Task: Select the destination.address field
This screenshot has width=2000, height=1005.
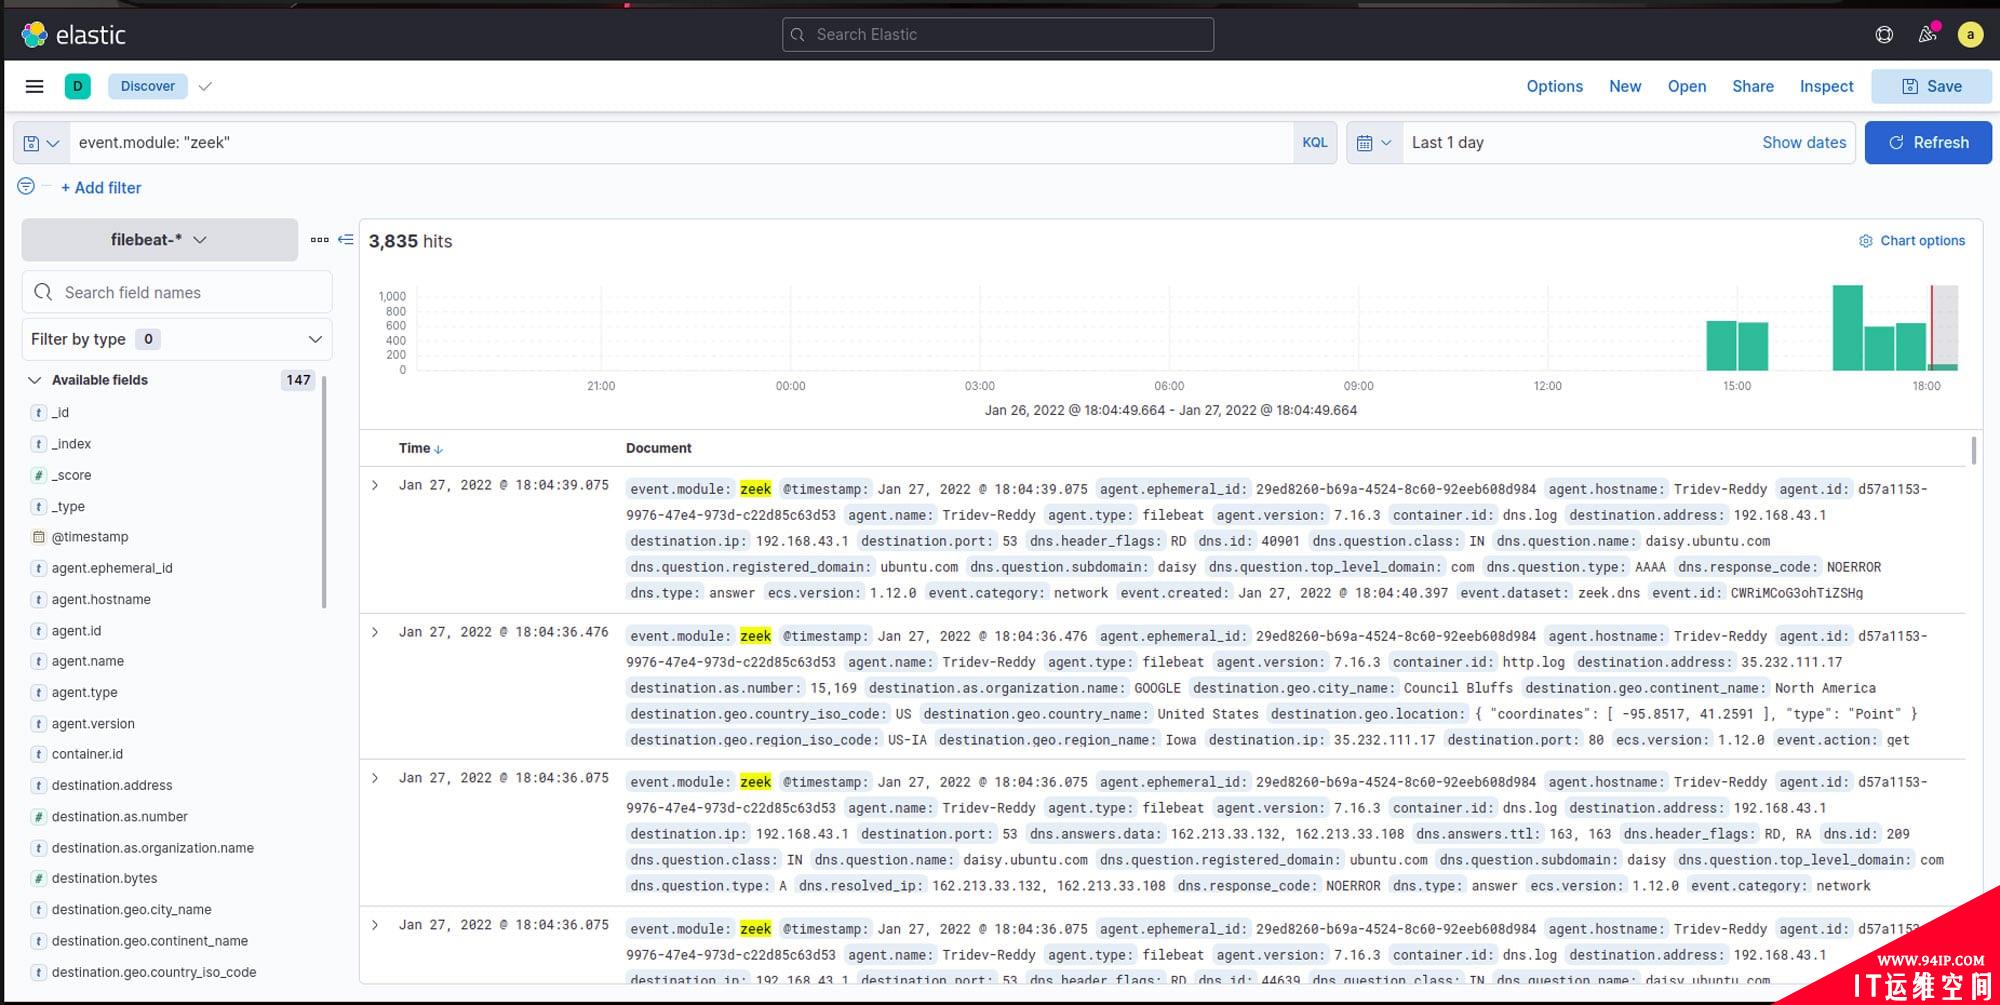Action: (x=112, y=786)
